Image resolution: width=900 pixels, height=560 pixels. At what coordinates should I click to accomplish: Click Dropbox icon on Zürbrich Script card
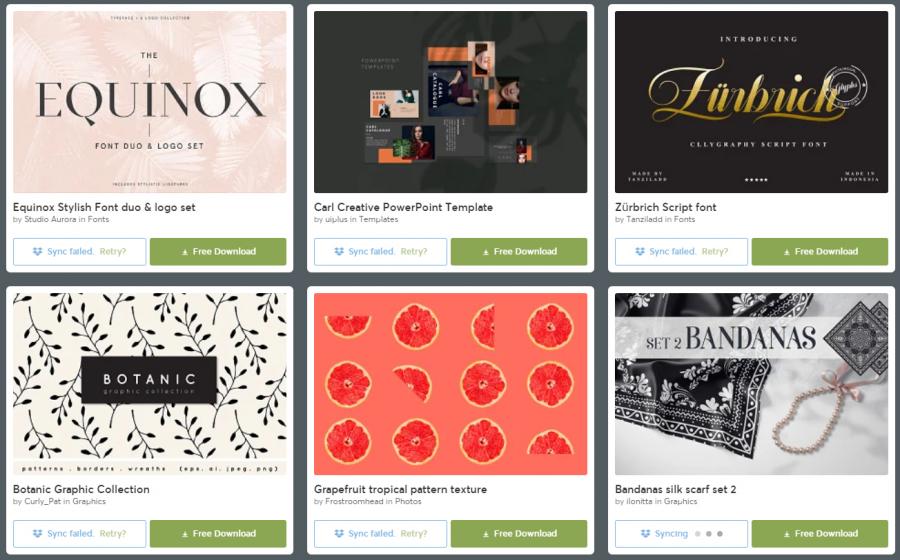639,251
